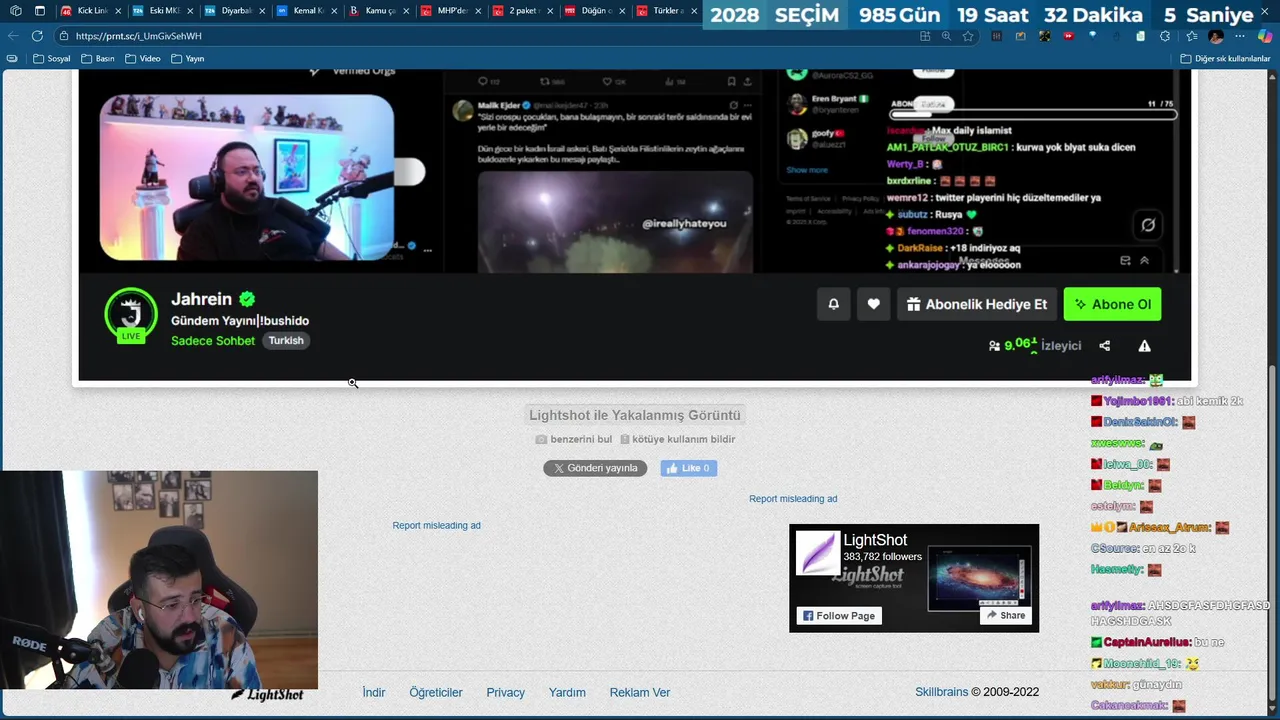Open the Edge workspaces icon
The width and height of the screenshot is (1280, 720).
click(16, 11)
